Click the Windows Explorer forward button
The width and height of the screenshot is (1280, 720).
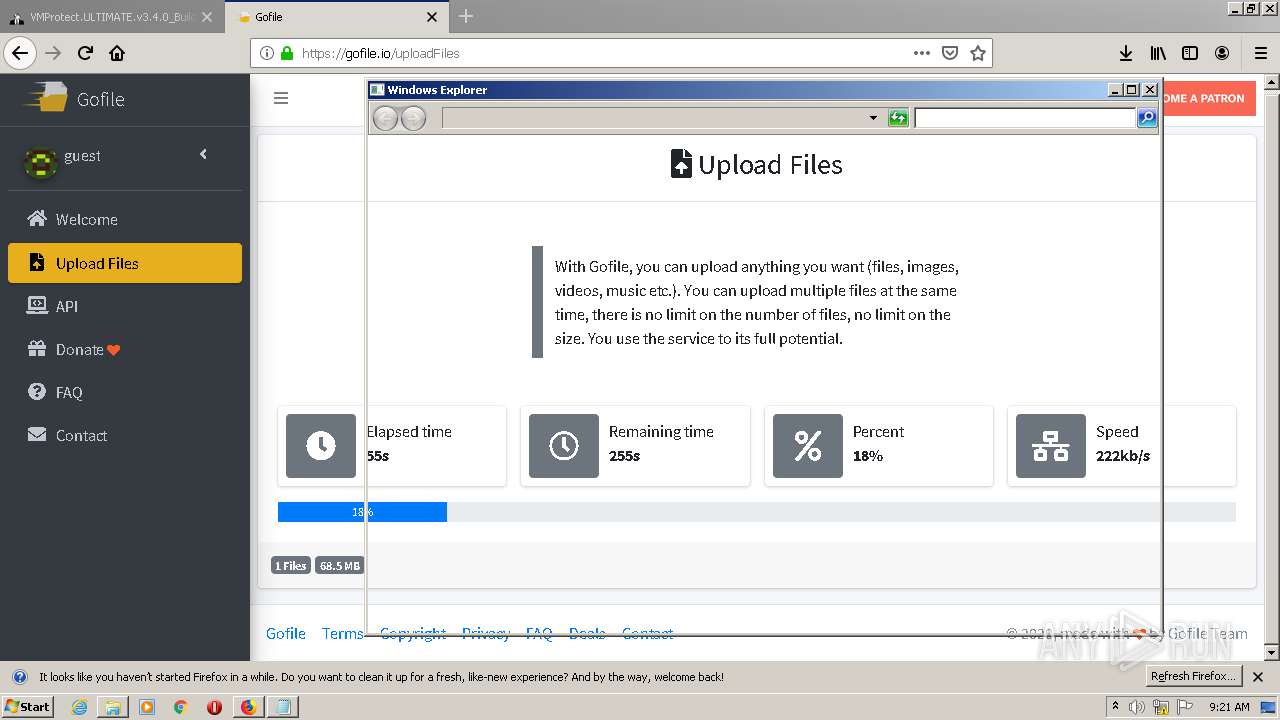point(413,118)
